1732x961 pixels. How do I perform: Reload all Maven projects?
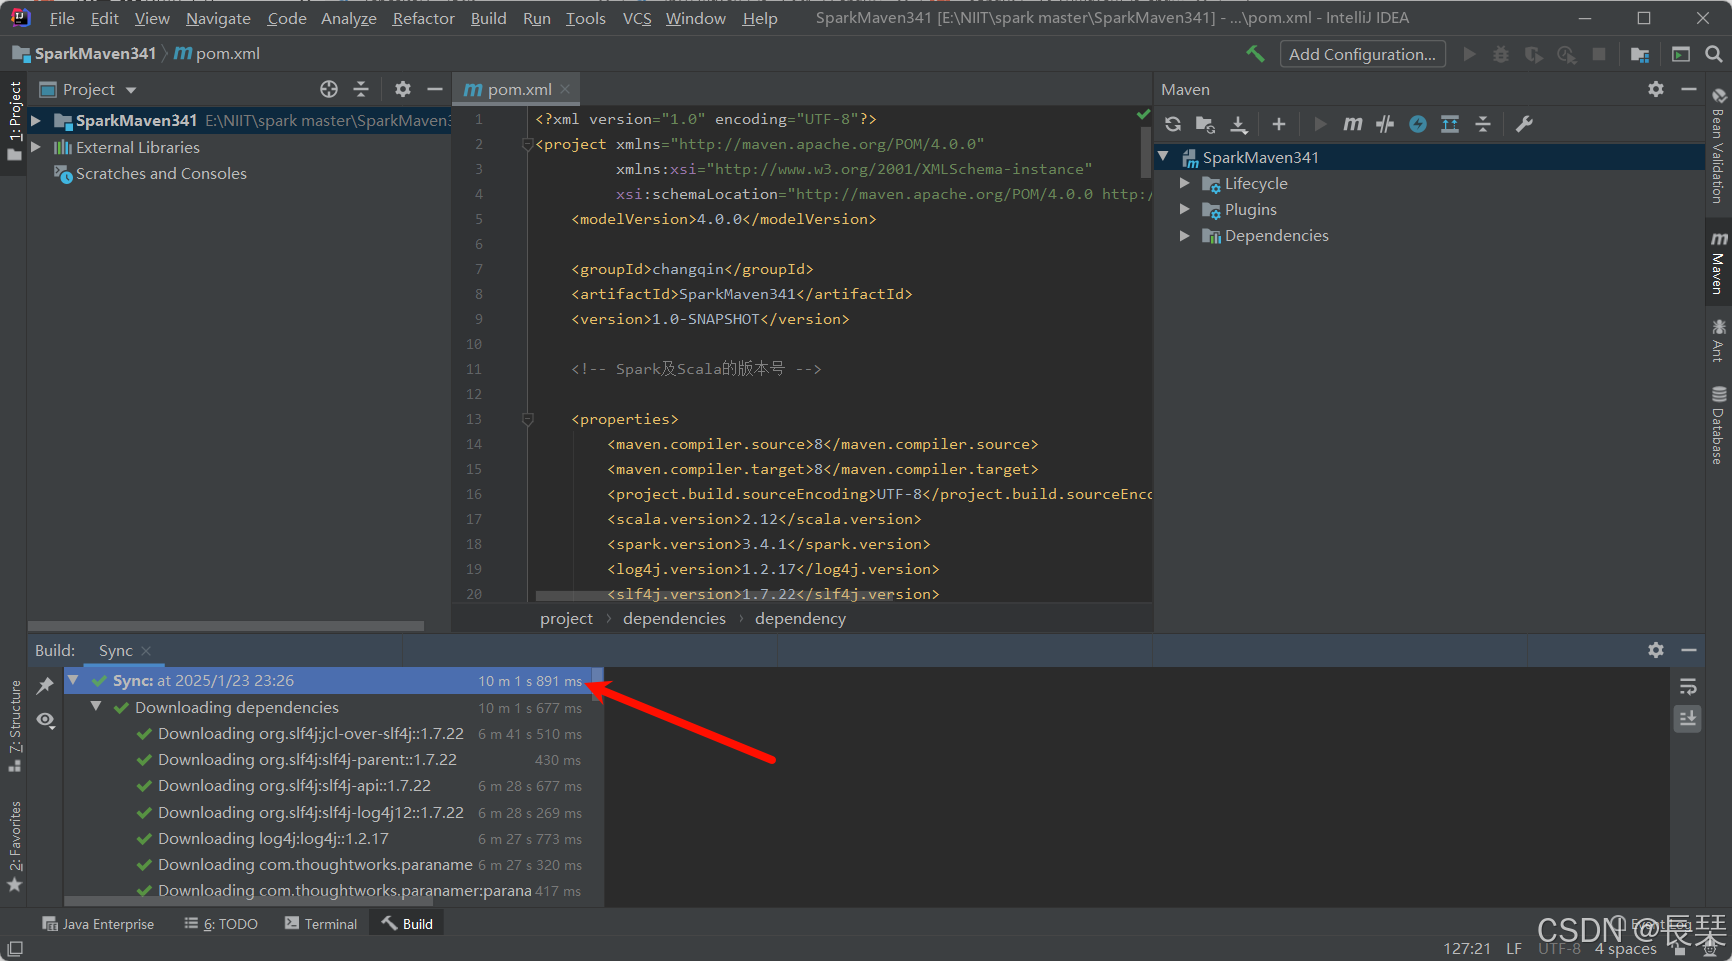point(1173,124)
